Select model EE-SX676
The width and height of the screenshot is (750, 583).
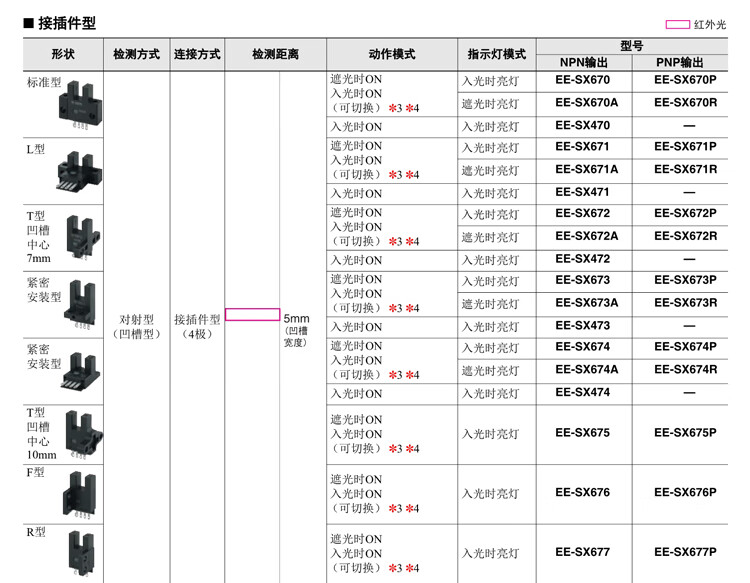coord(583,493)
